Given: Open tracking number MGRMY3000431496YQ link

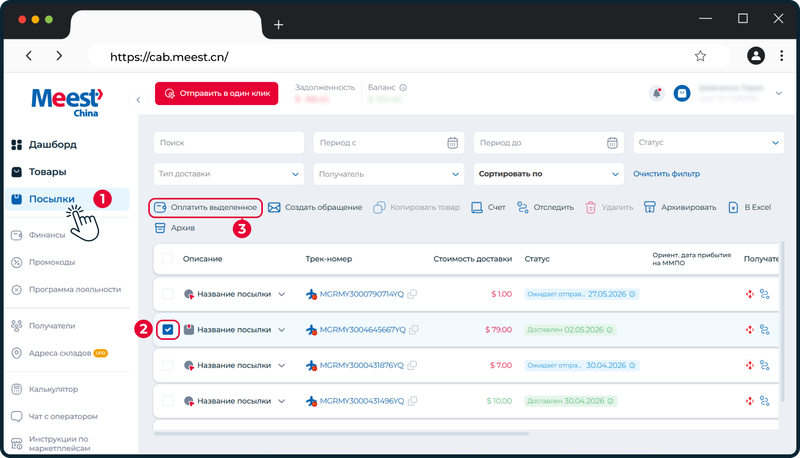Looking at the screenshot, I should pyautogui.click(x=361, y=401).
